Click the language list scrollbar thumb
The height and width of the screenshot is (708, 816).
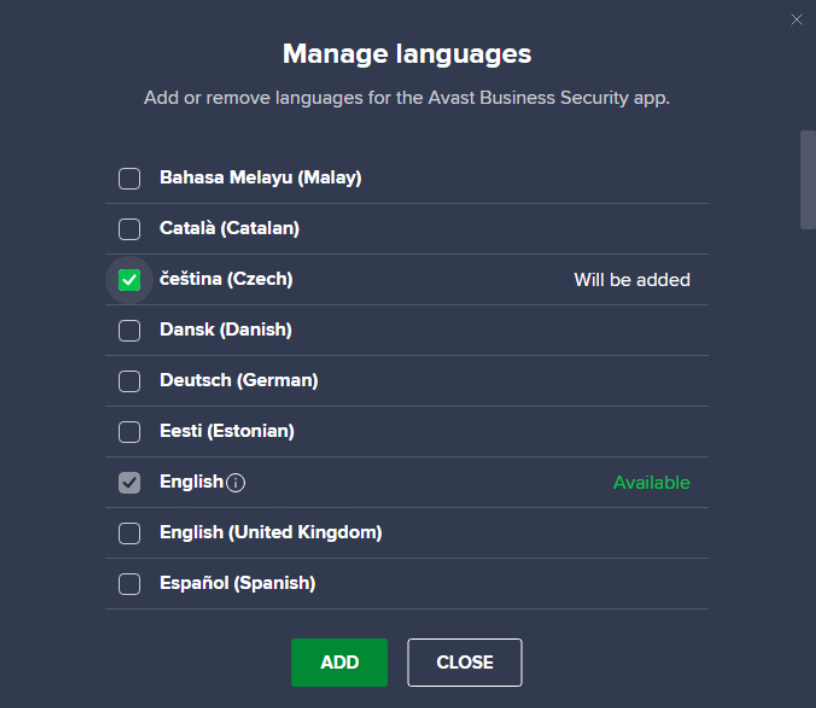point(808,180)
